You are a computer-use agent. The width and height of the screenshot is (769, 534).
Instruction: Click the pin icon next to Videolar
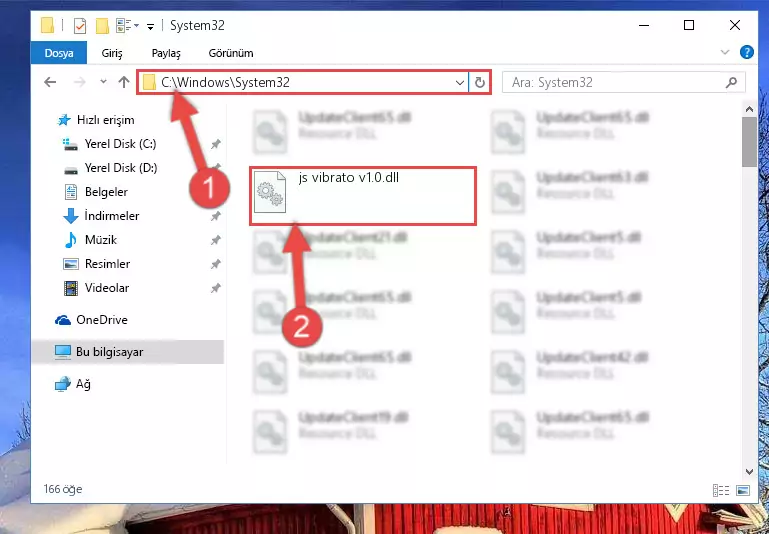point(215,288)
